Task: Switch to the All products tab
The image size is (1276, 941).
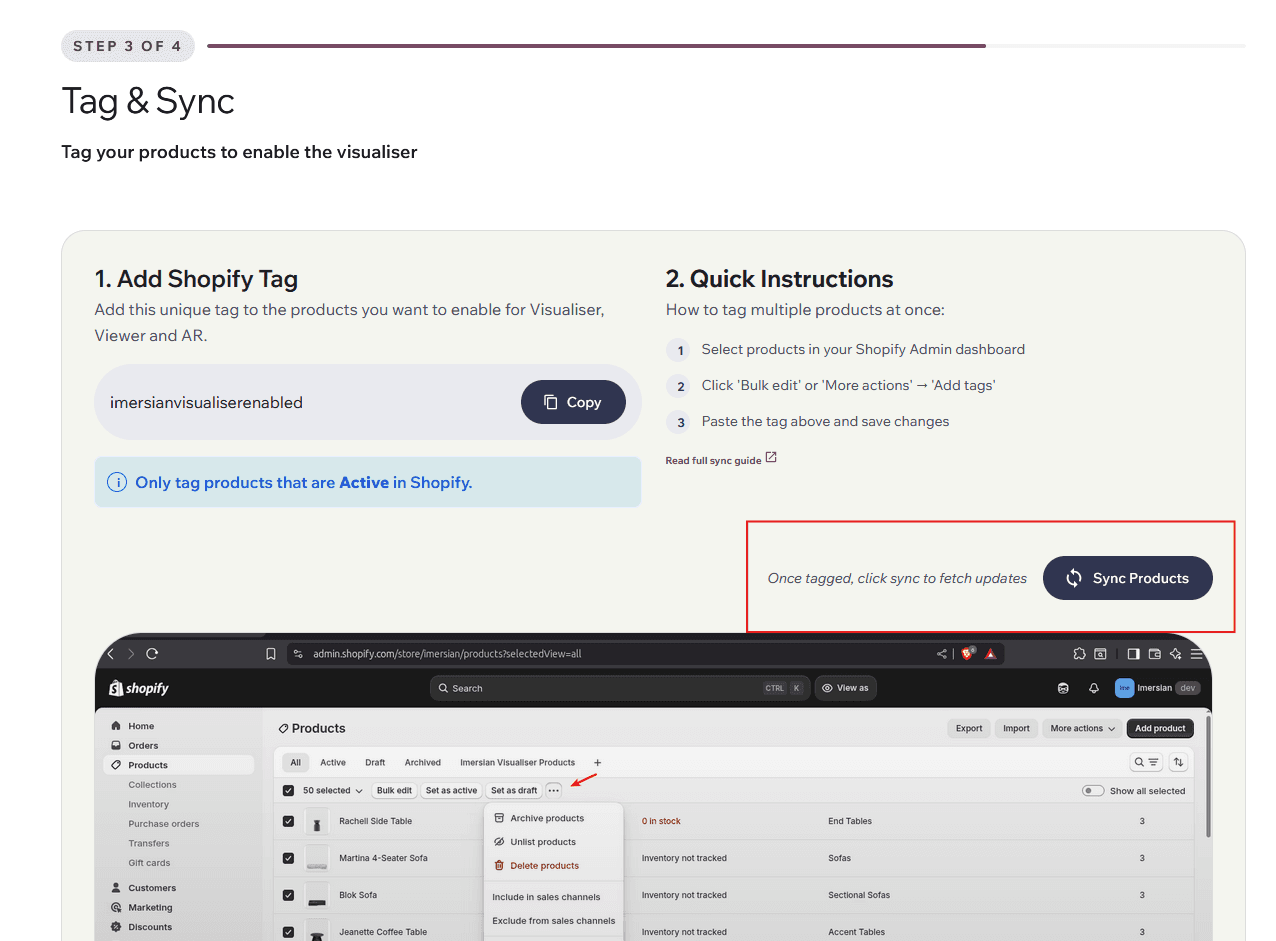Action: [x=295, y=762]
